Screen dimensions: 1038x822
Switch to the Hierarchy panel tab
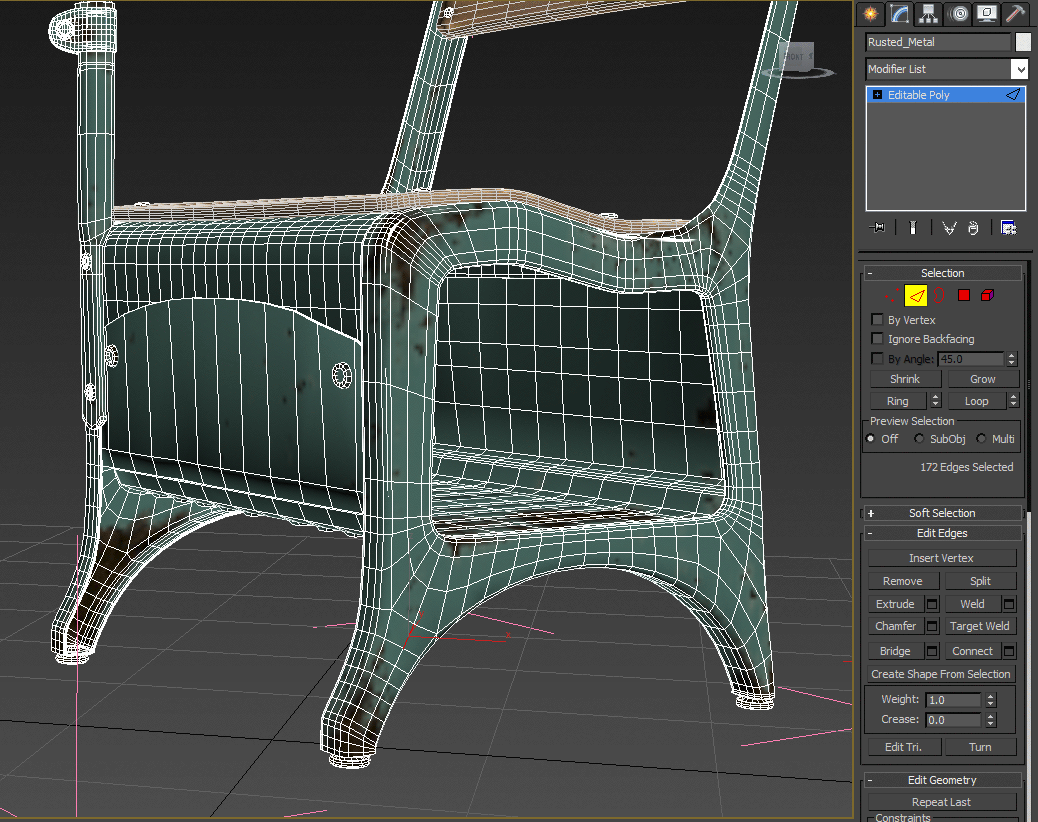[929, 13]
